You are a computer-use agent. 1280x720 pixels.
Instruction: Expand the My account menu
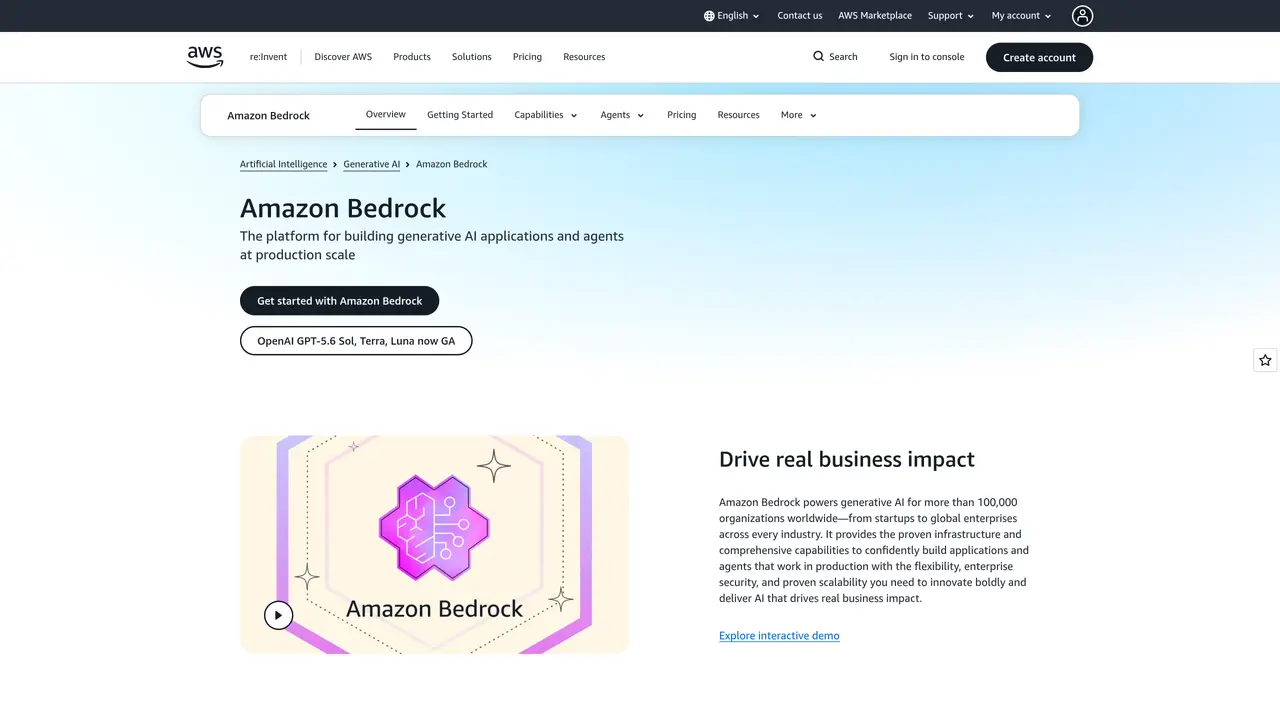click(x=1021, y=16)
